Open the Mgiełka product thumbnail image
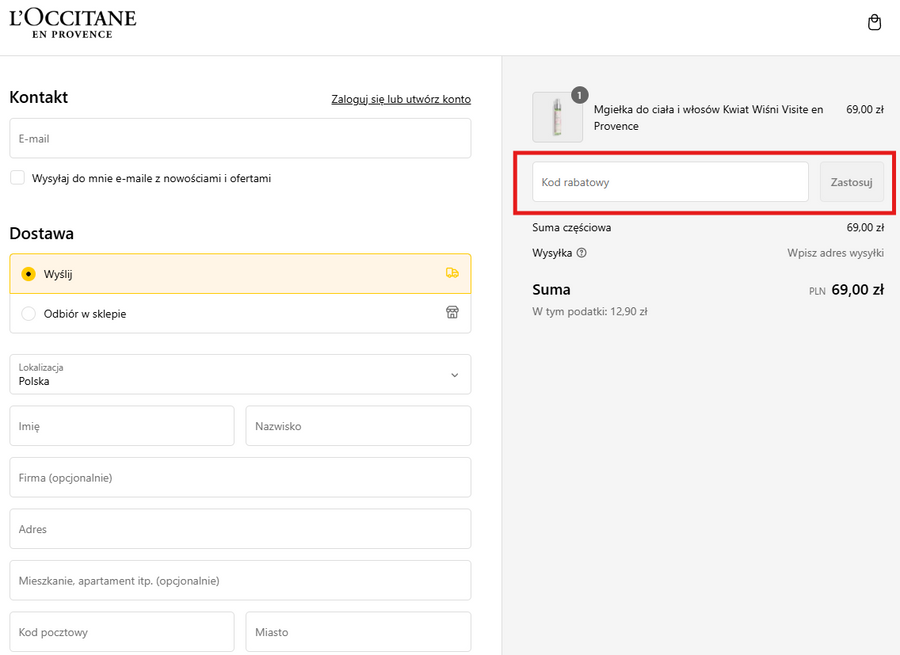The width and height of the screenshot is (900, 655). coord(557,118)
